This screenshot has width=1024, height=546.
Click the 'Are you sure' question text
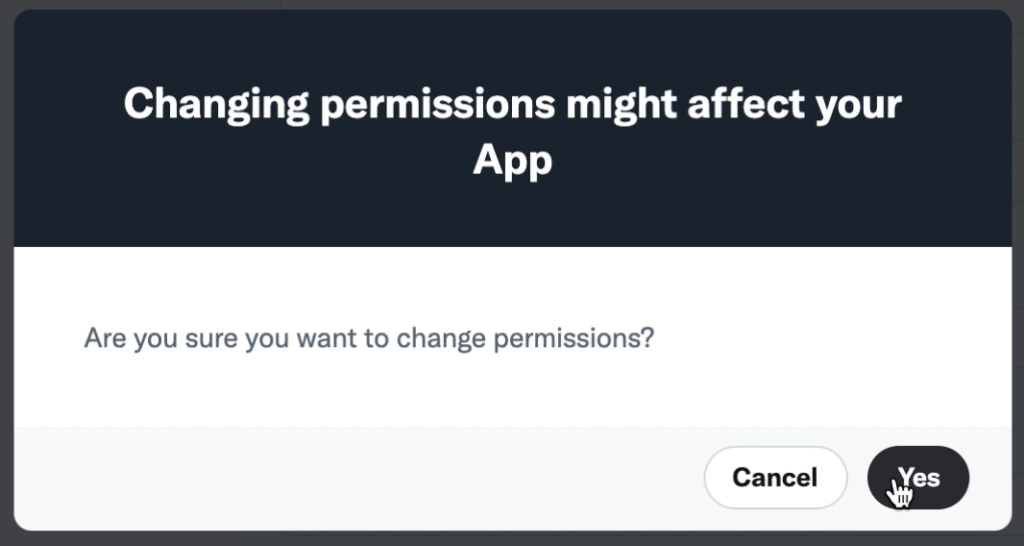pyautogui.click(x=369, y=338)
